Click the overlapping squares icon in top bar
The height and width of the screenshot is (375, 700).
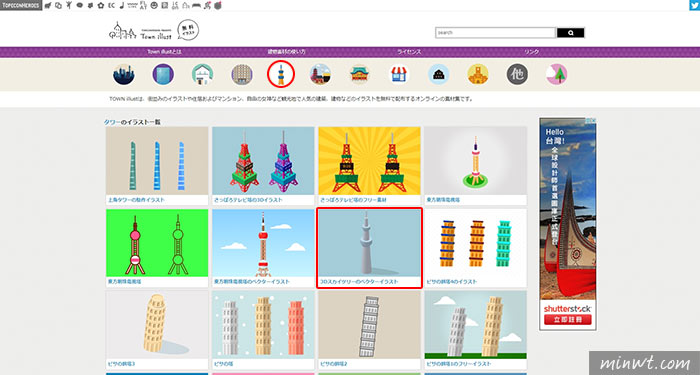58,5
